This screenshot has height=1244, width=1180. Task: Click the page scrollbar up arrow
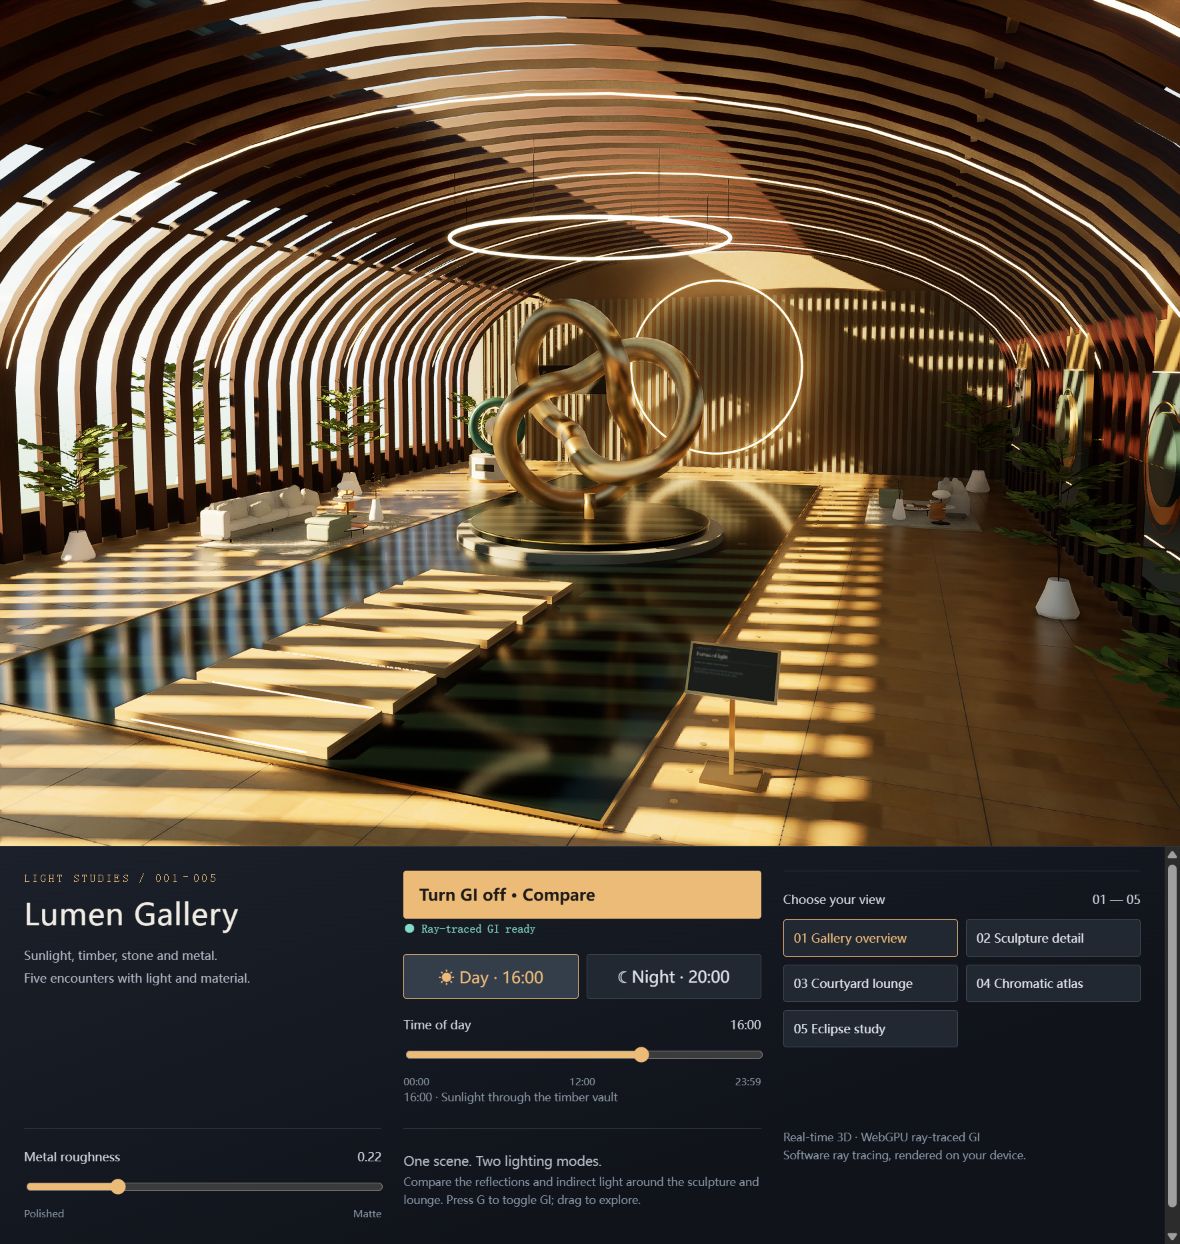(1172, 855)
